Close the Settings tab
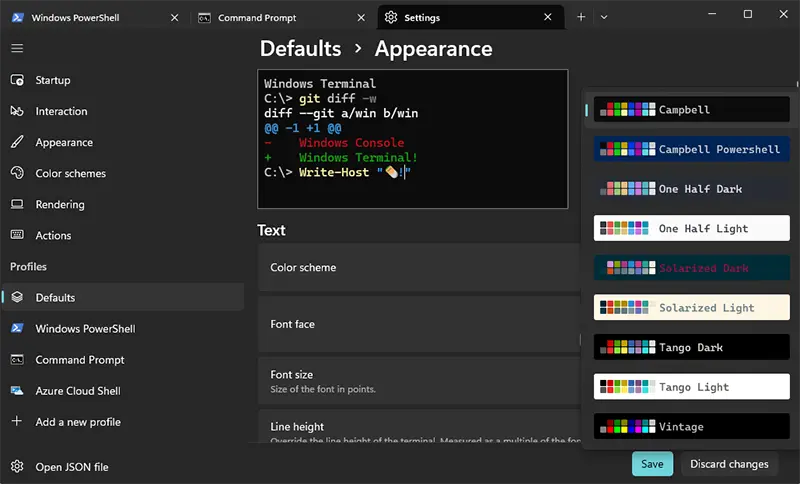Screen dimensions: 800x484 coord(547,17)
